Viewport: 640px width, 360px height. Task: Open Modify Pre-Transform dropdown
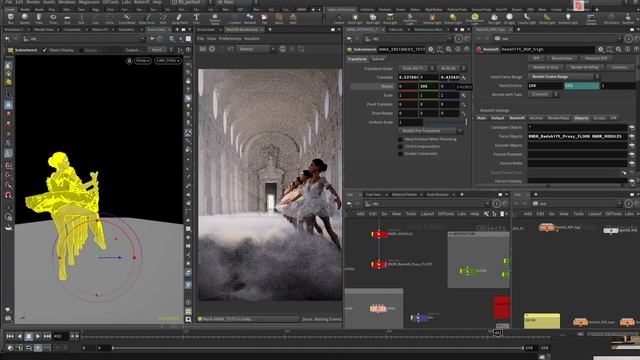click(x=431, y=131)
